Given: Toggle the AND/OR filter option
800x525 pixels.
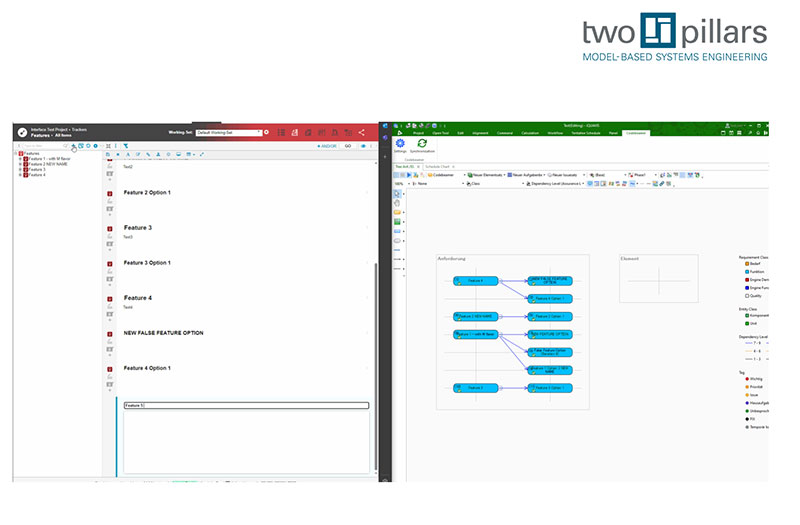Looking at the screenshot, I should click(326, 146).
